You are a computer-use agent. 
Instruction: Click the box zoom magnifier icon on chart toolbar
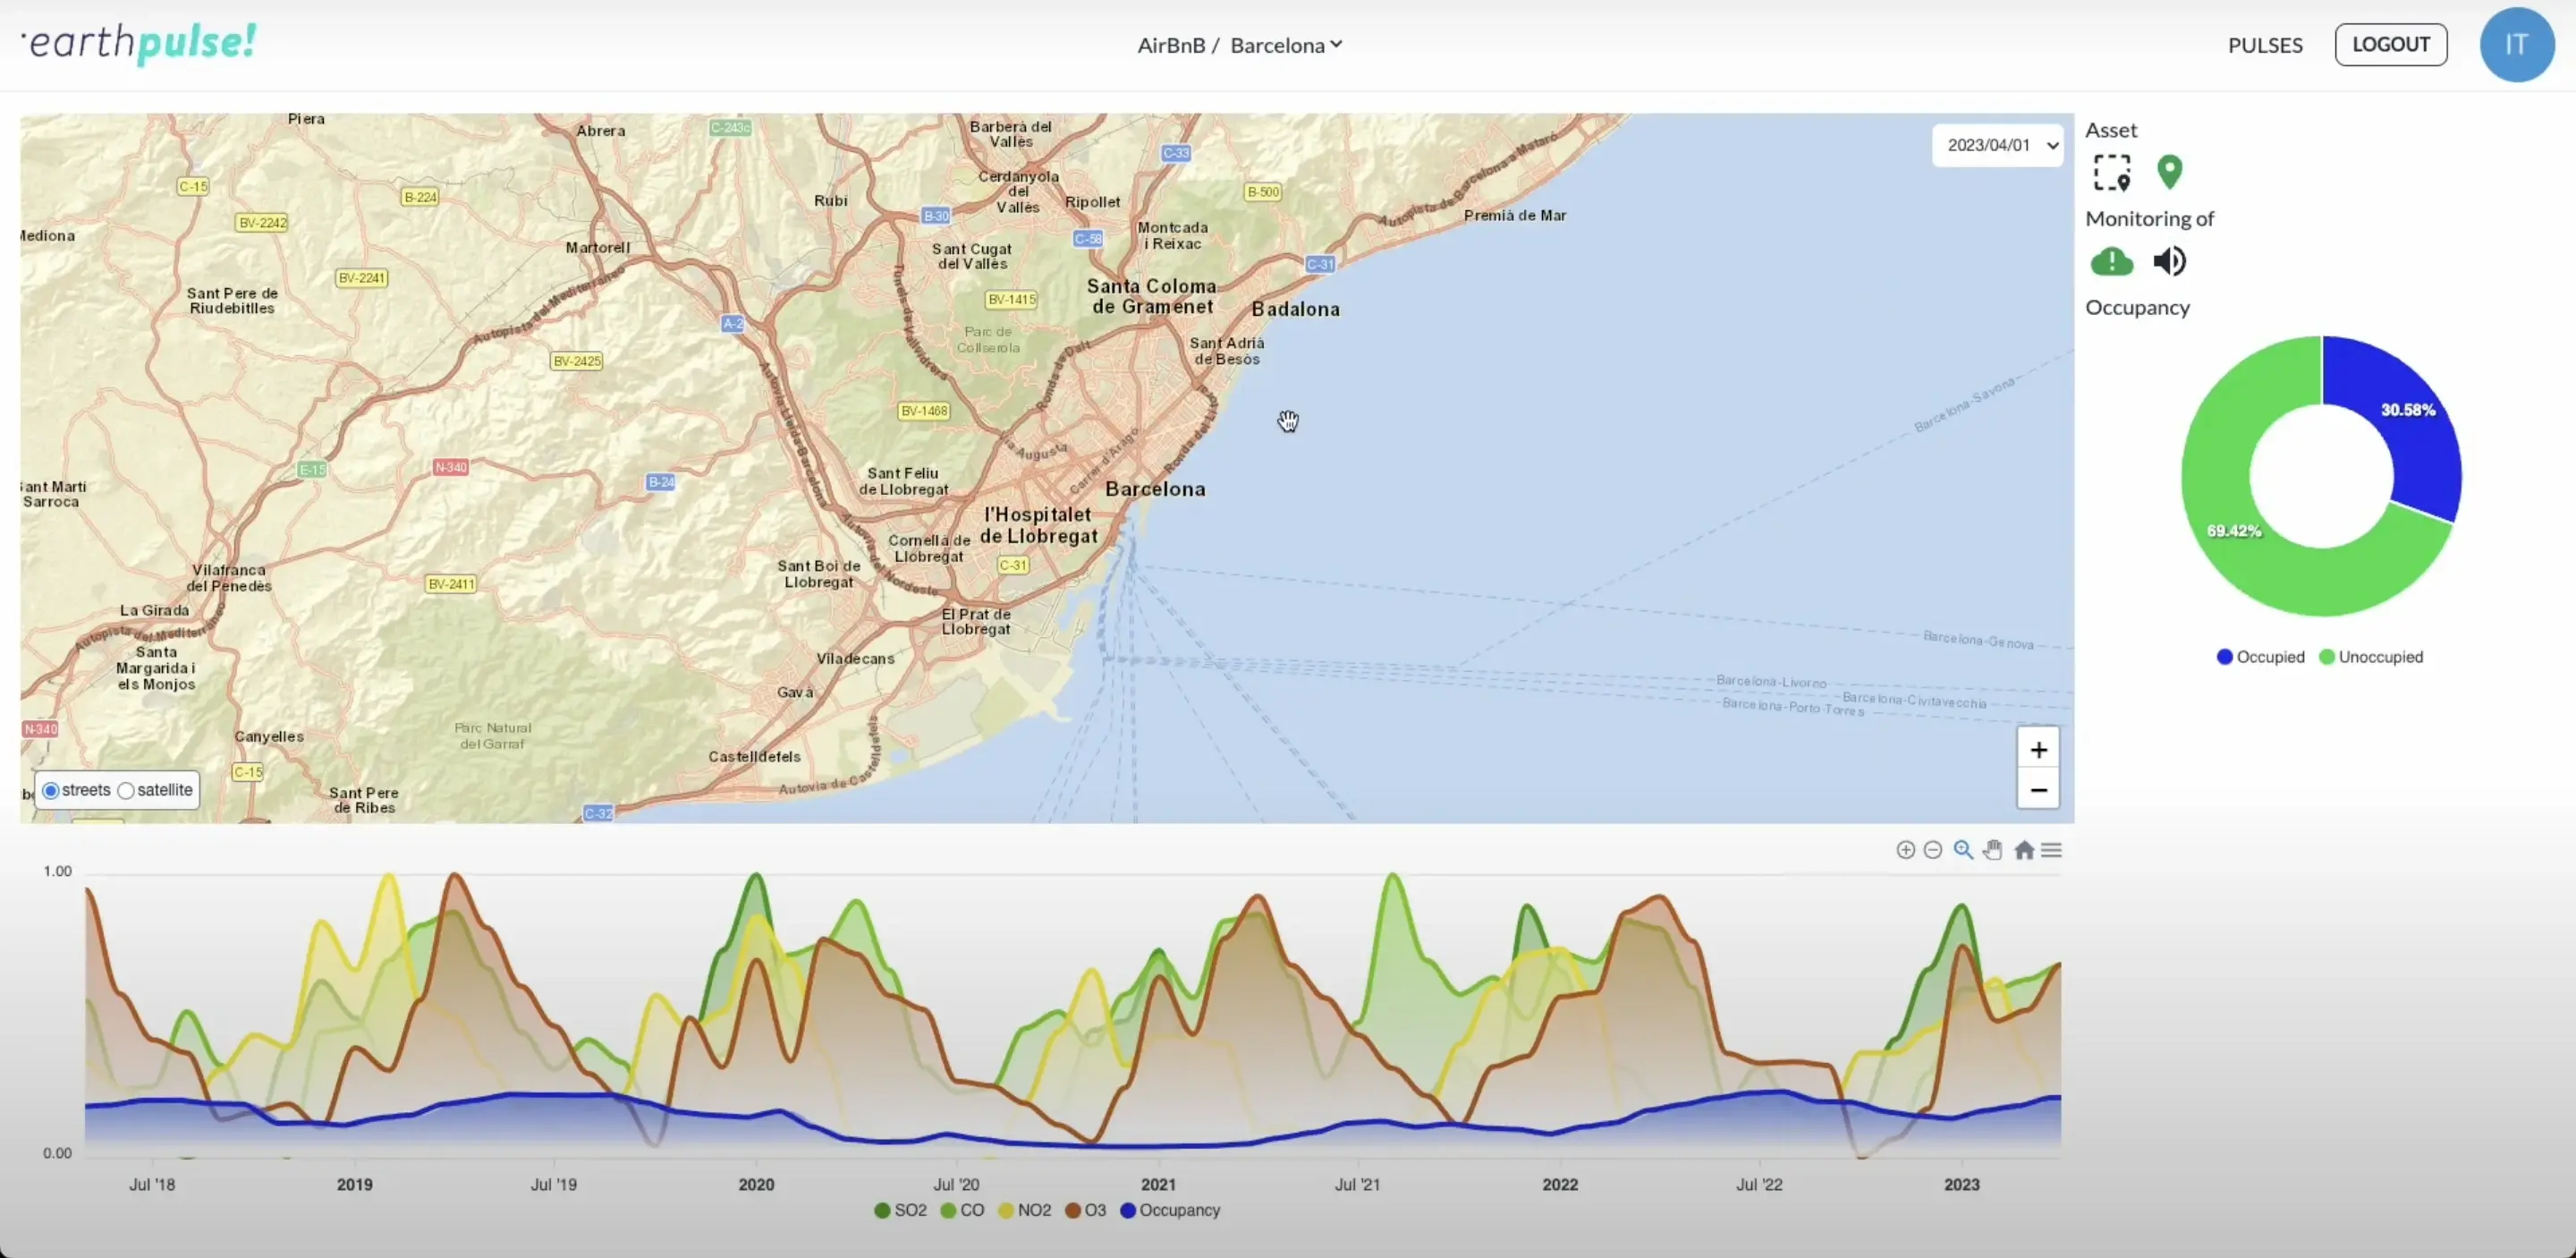(1962, 849)
